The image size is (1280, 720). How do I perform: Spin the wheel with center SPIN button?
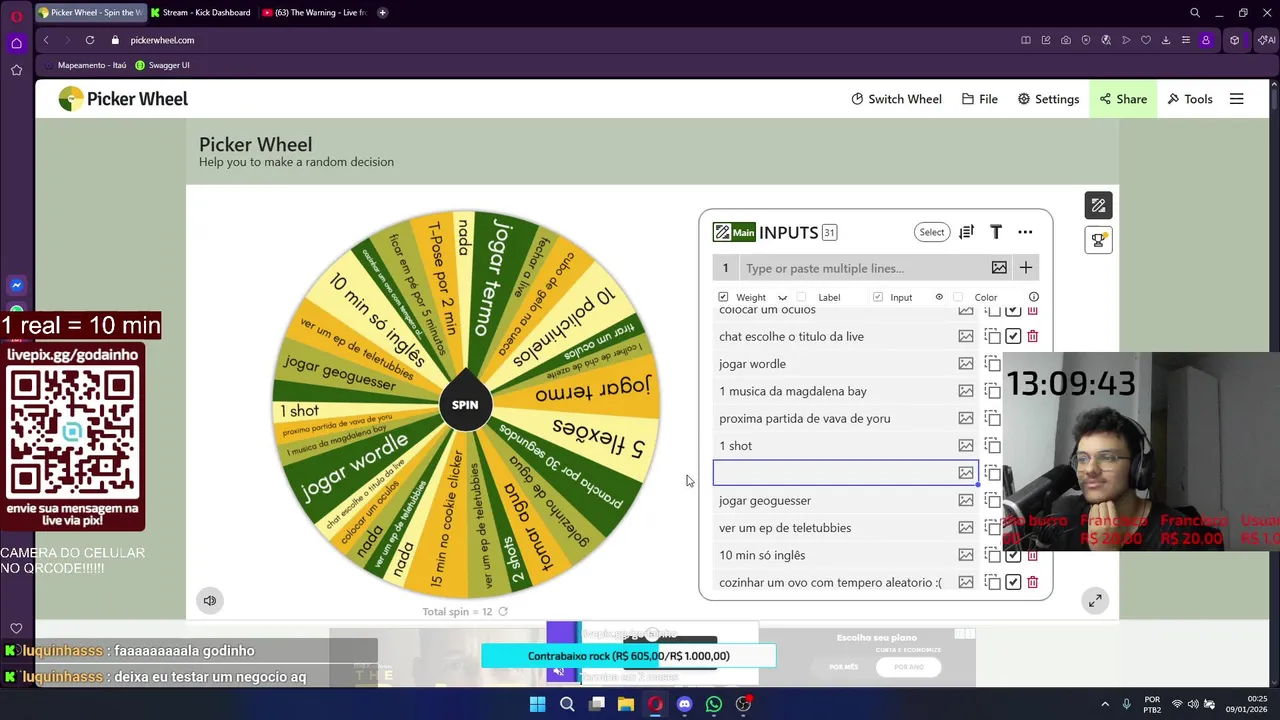[x=465, y=405]
